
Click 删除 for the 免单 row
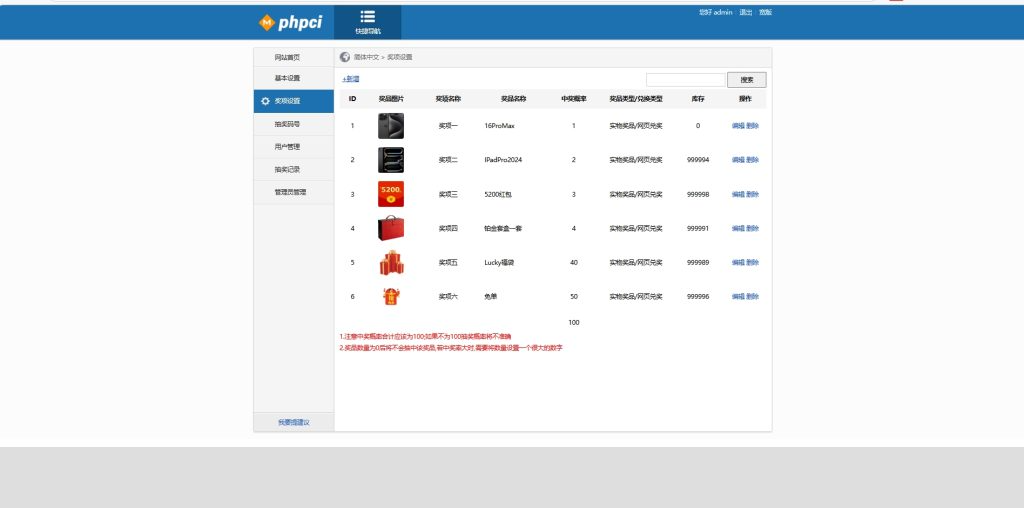[x=753, y=297]
